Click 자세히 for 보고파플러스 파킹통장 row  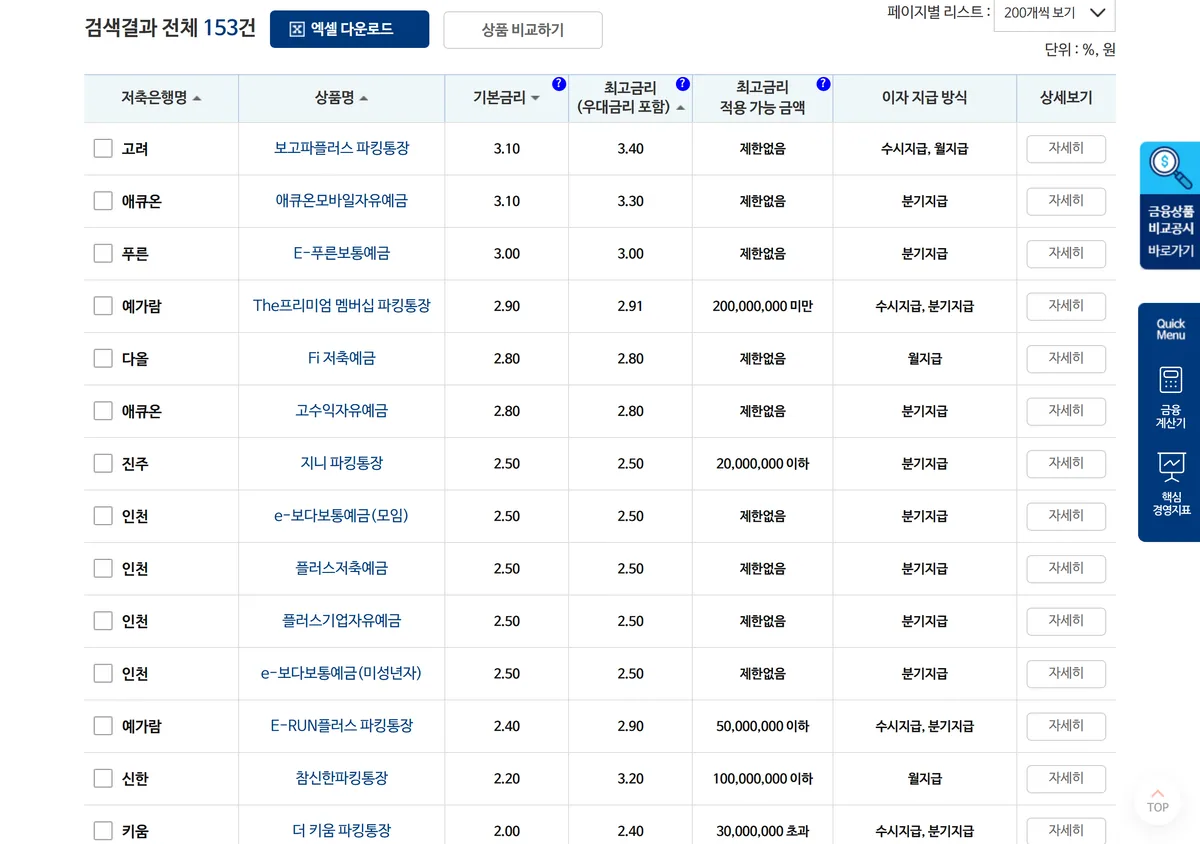(x=1066, y=149)
